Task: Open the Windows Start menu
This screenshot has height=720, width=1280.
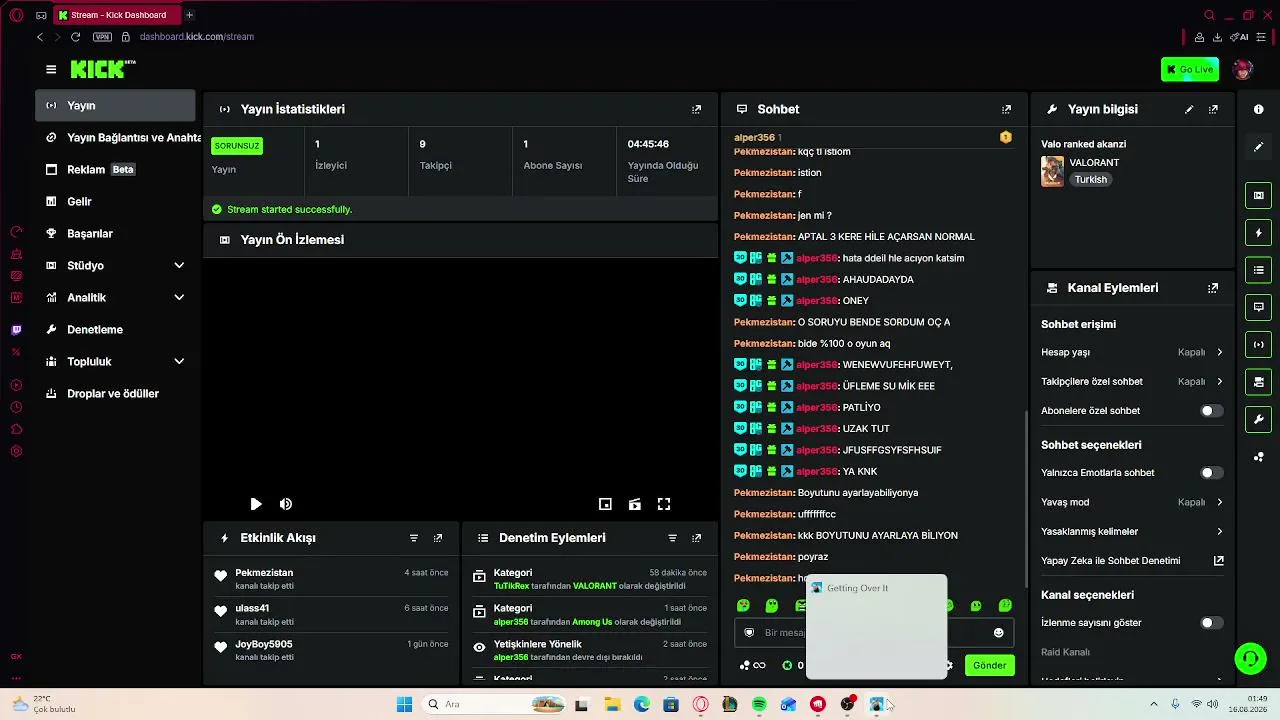Action: click(404, 705)
